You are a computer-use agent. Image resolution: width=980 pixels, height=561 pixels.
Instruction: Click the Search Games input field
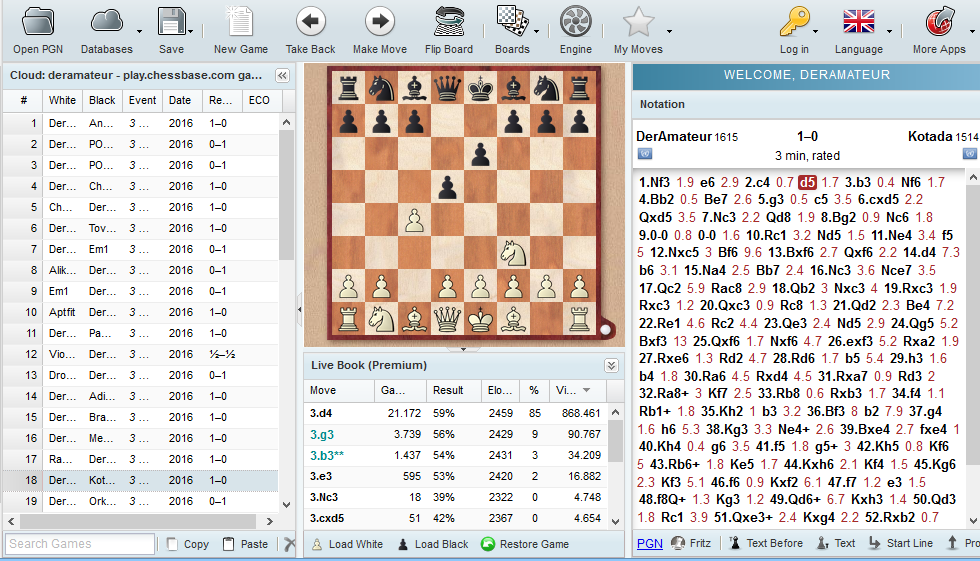(80, 544)
